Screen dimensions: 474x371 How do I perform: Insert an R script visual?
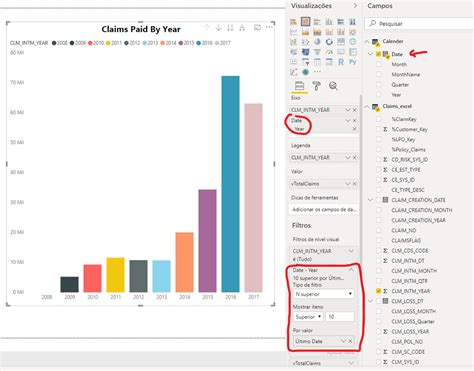[x=341, y=62]
